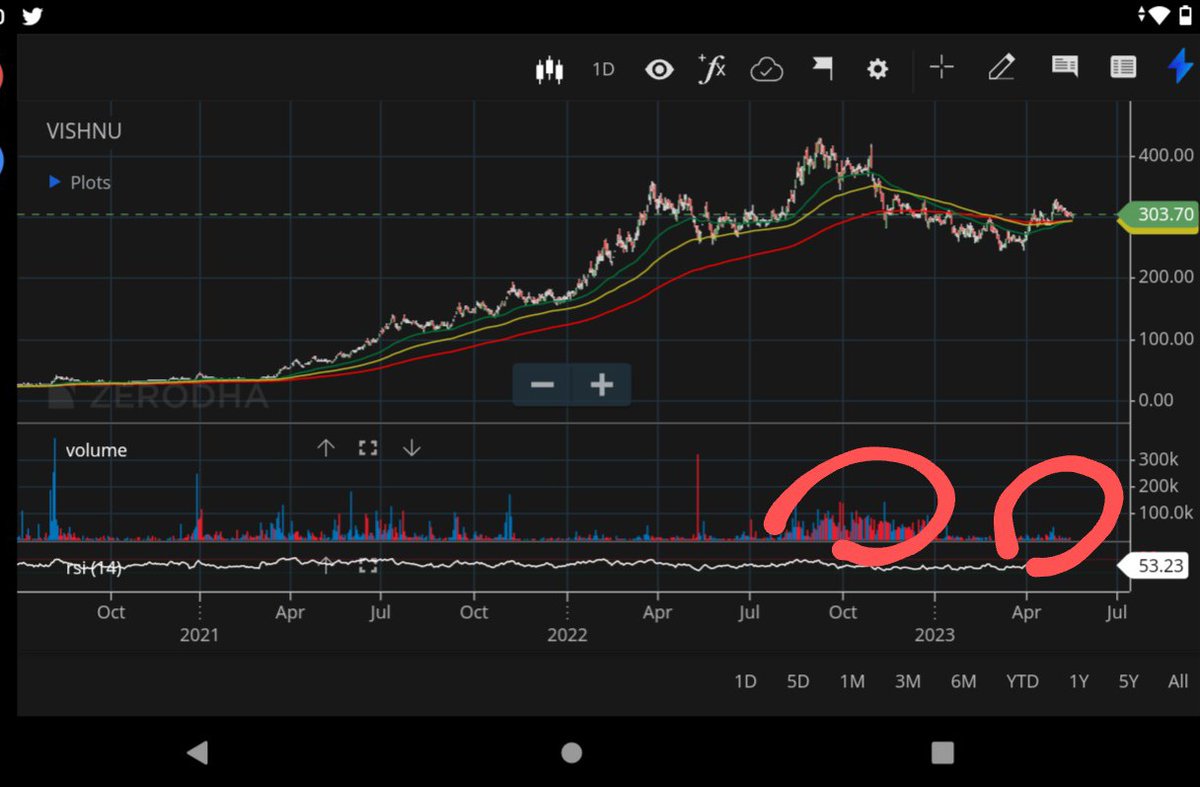
Task: Select the crosshair cursor tool
Action: [941, 68]
